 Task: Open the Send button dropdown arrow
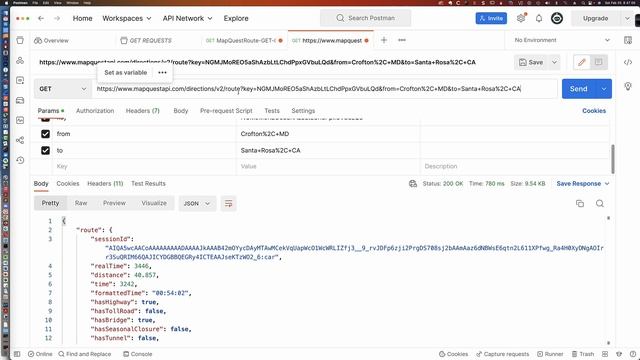(x=604, y=89)
